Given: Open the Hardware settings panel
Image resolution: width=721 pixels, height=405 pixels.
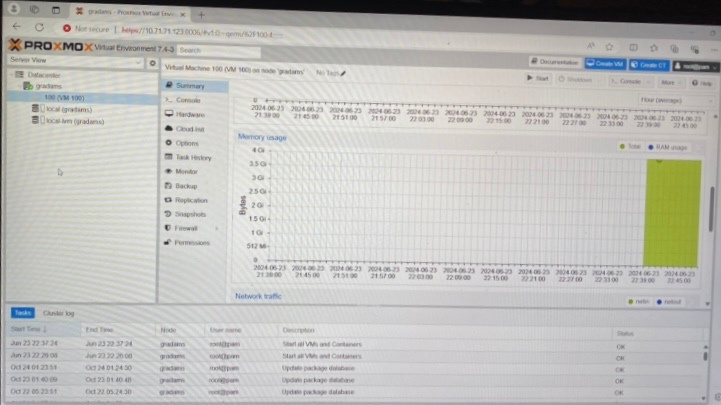Looking at the screenshot, I should [189, 115].
